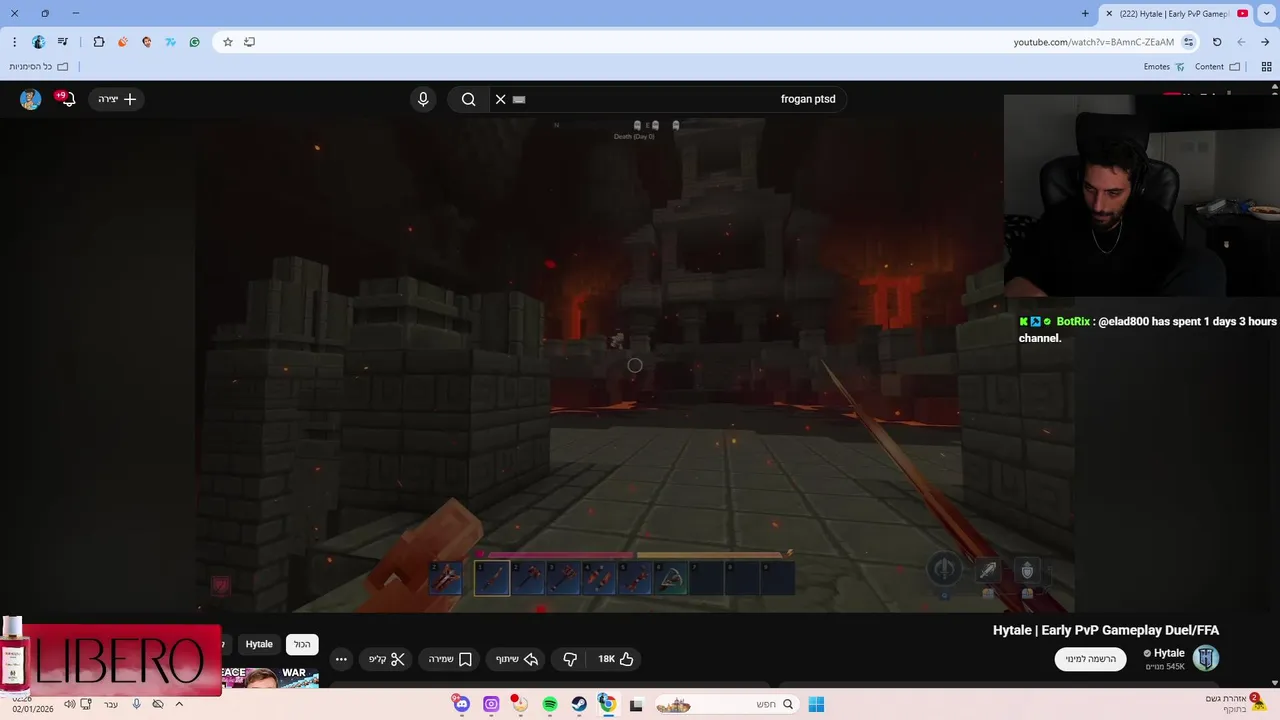Image resolution: width=1280 pixels, height=720 pixels.
Task: Reload the YouTube page
Action: click(x=1217, y=42)
